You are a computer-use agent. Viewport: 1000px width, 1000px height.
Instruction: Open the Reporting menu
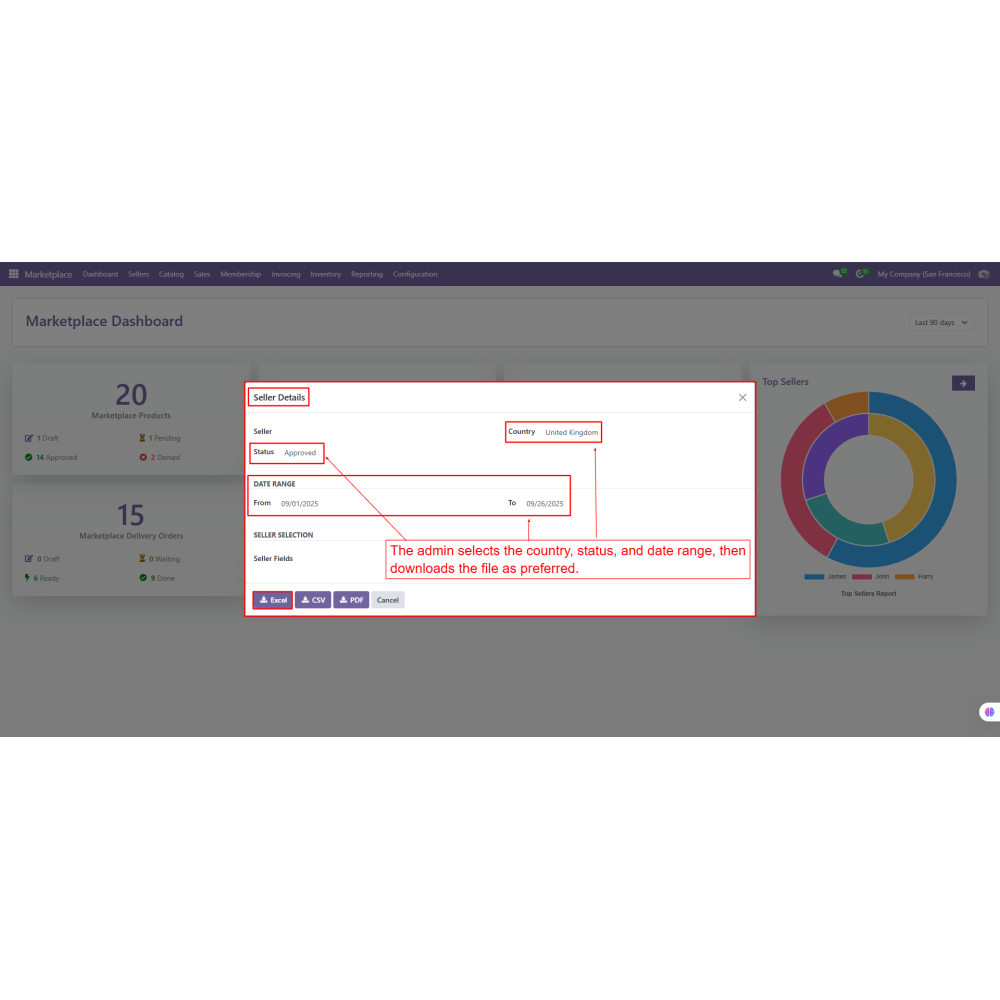click(x=366, y=274)
